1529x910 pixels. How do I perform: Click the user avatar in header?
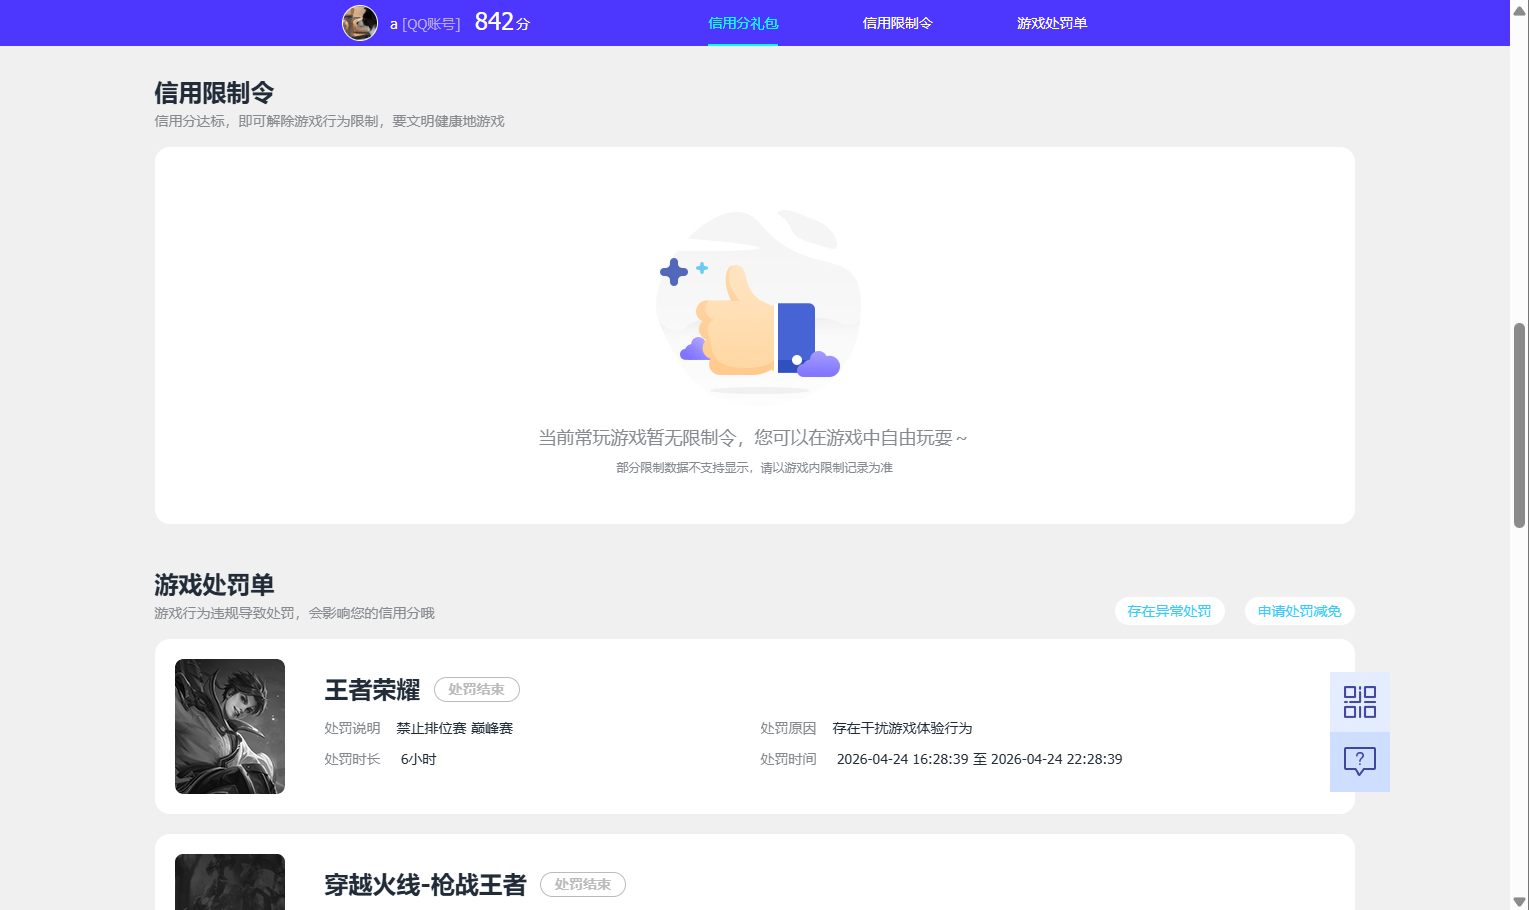[360, 23]
